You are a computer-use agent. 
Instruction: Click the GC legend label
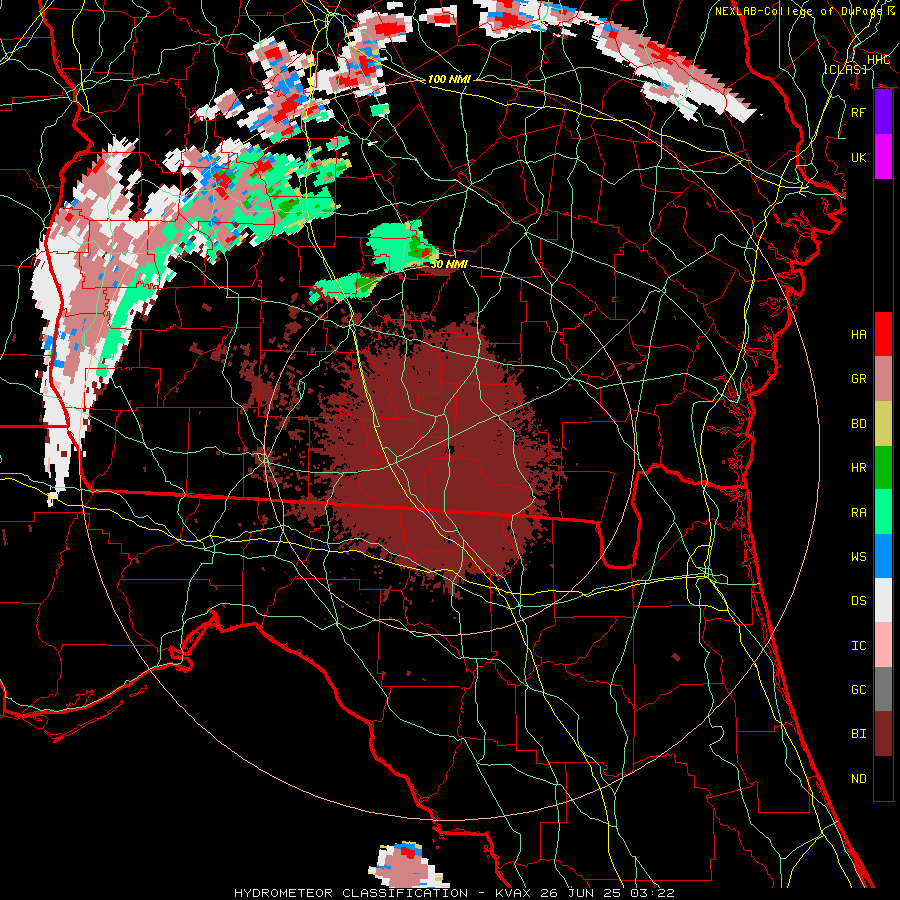859,689
